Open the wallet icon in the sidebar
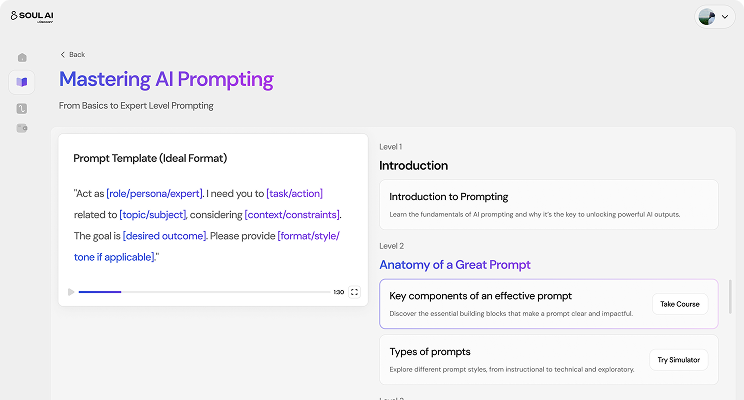The height and width of the screenshot is (400, 744). pos(22,128)
